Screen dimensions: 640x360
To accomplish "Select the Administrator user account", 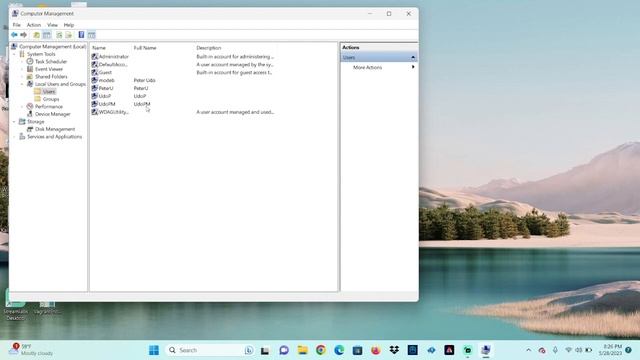I will point(110,57).
